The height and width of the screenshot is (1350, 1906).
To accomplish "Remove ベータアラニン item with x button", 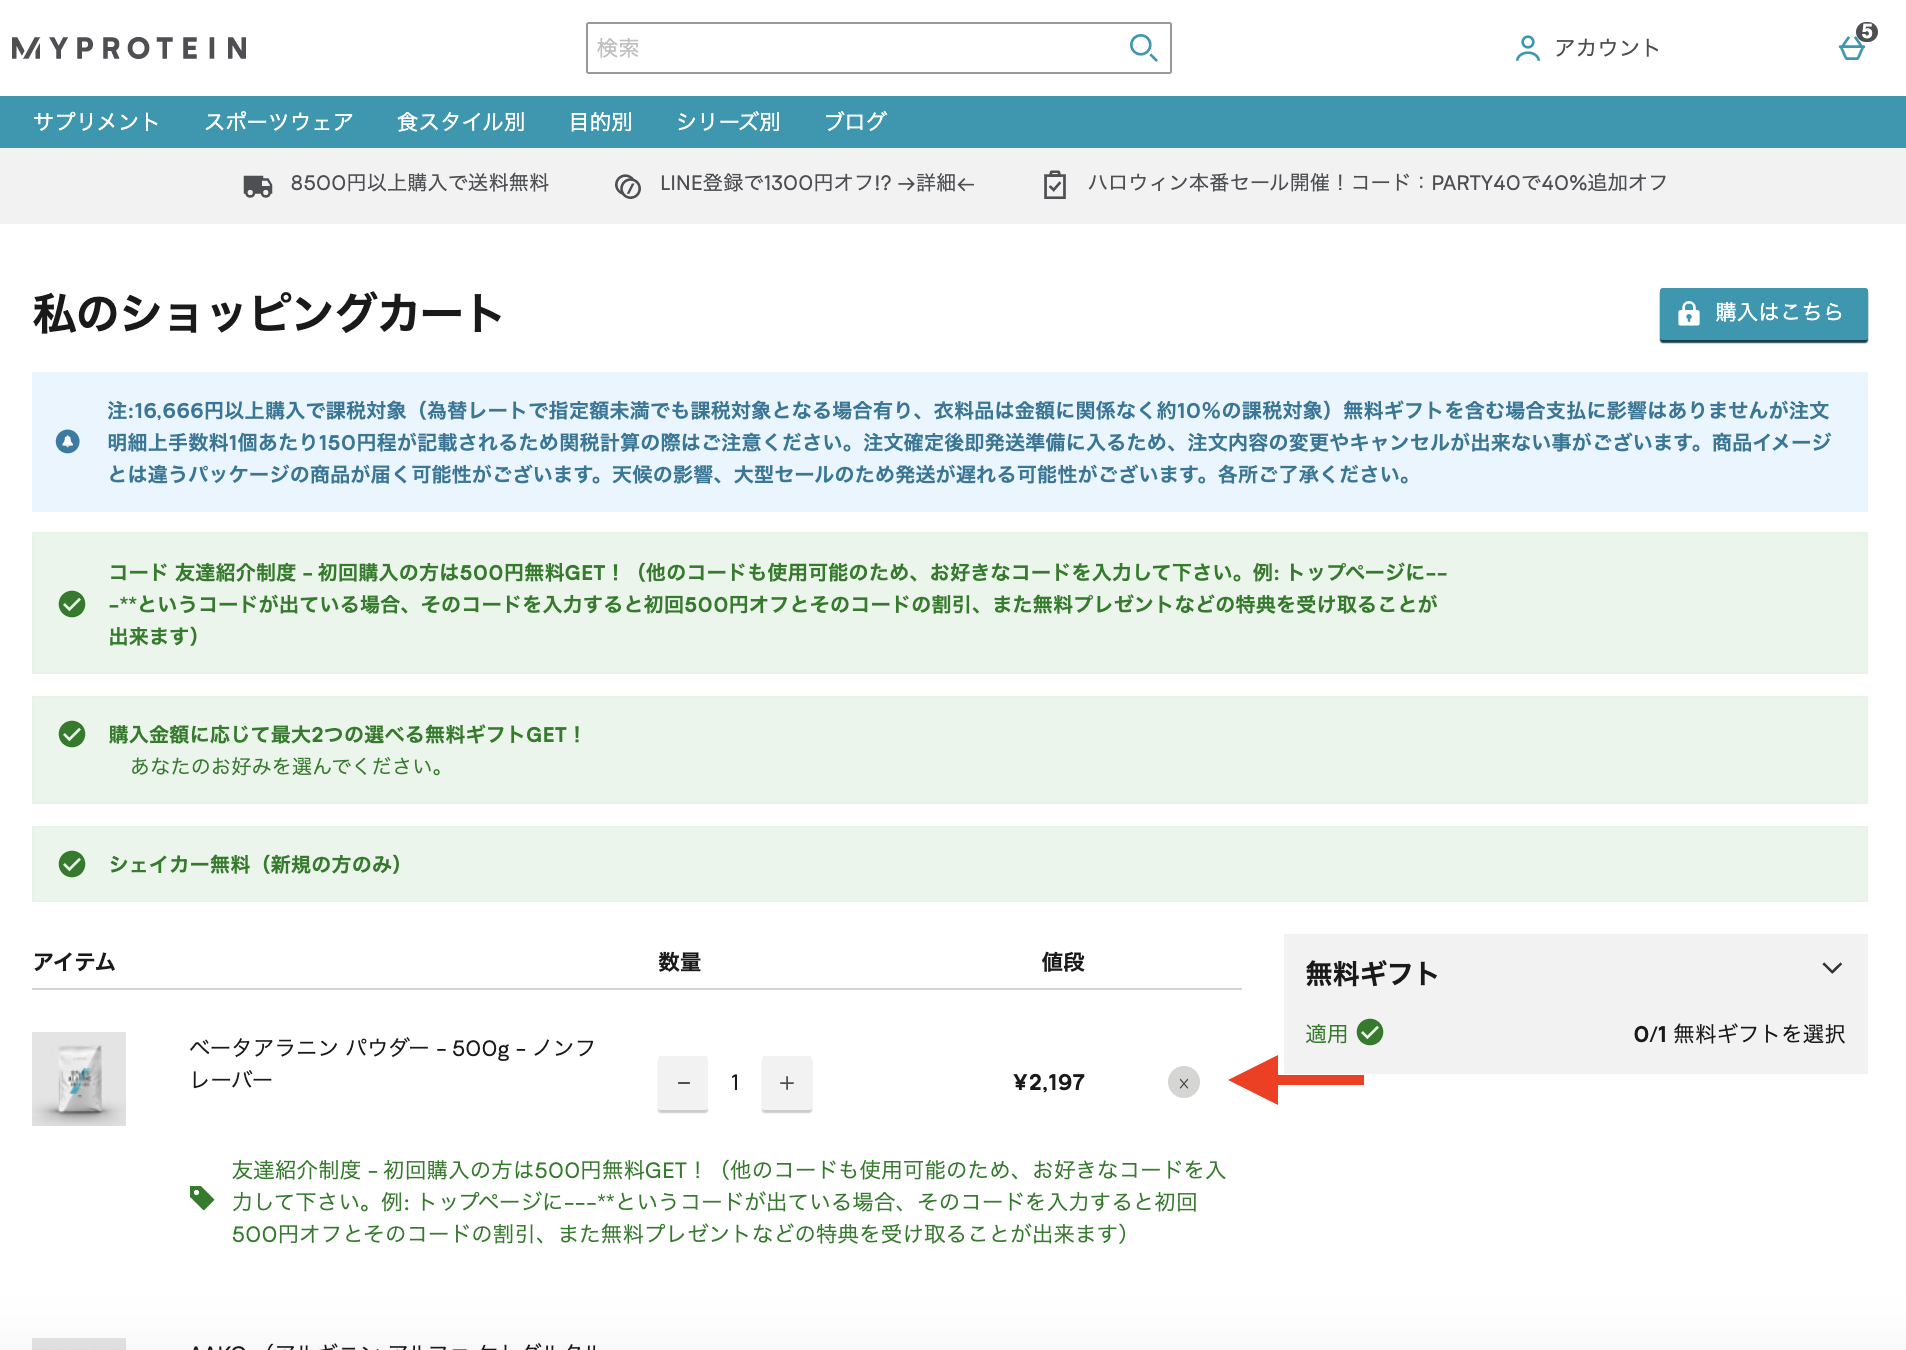I will pos(1184,1083).
